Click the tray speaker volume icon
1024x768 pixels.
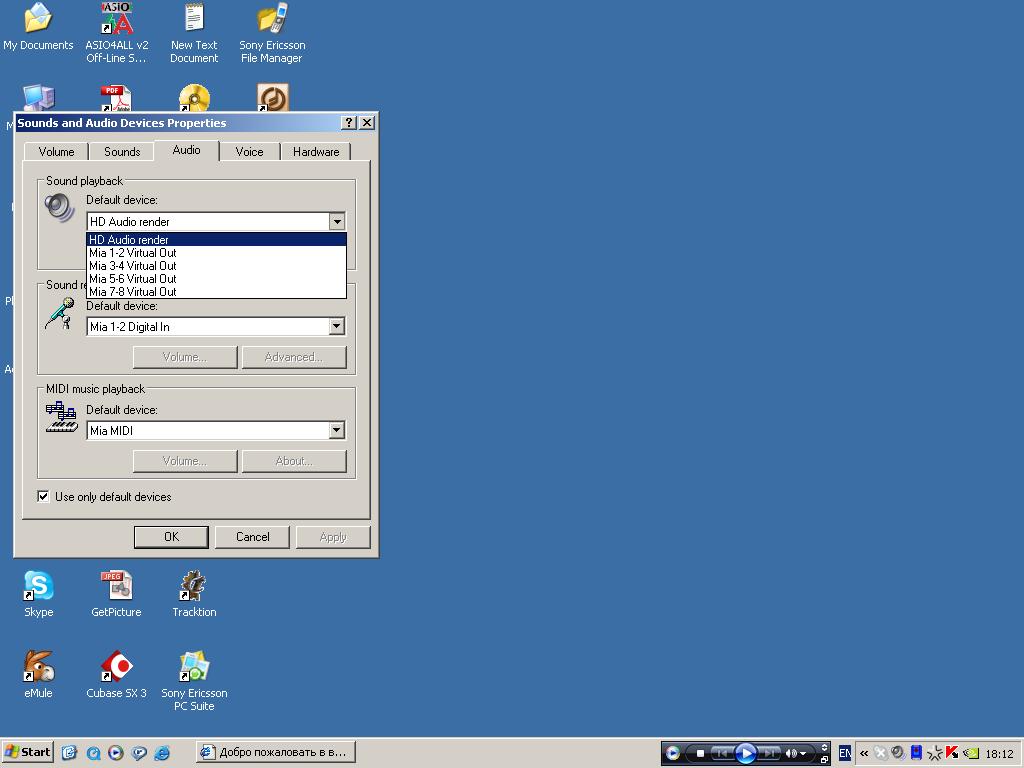tap(898, 753)
